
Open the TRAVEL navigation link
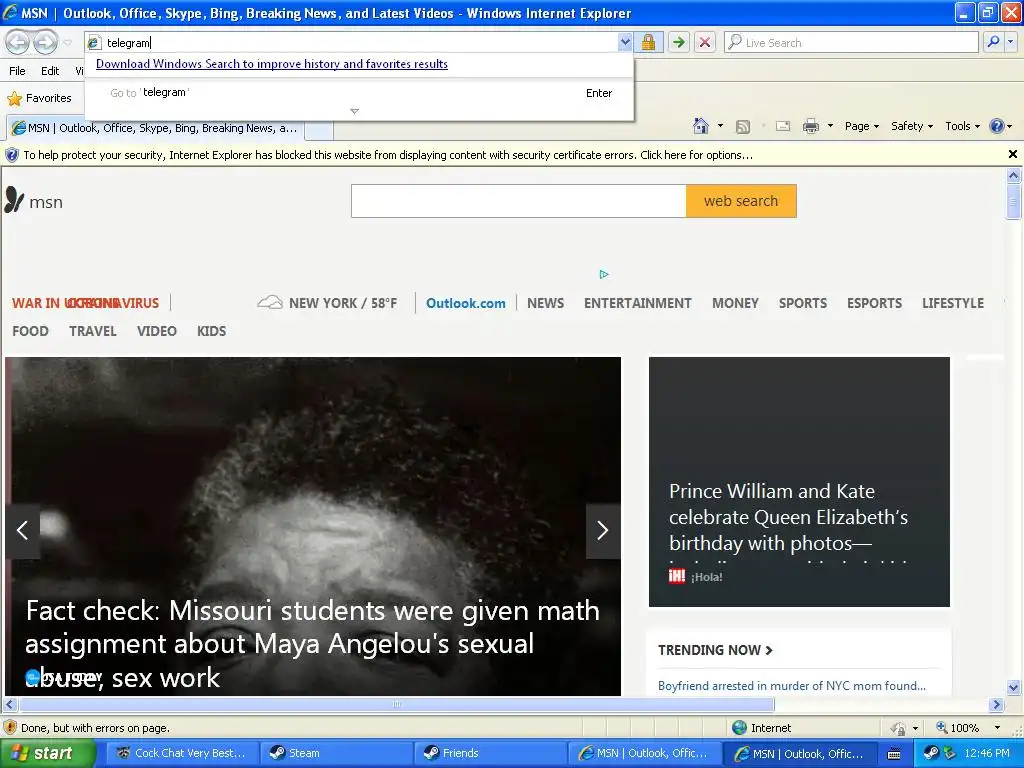(x=93, y=331)
